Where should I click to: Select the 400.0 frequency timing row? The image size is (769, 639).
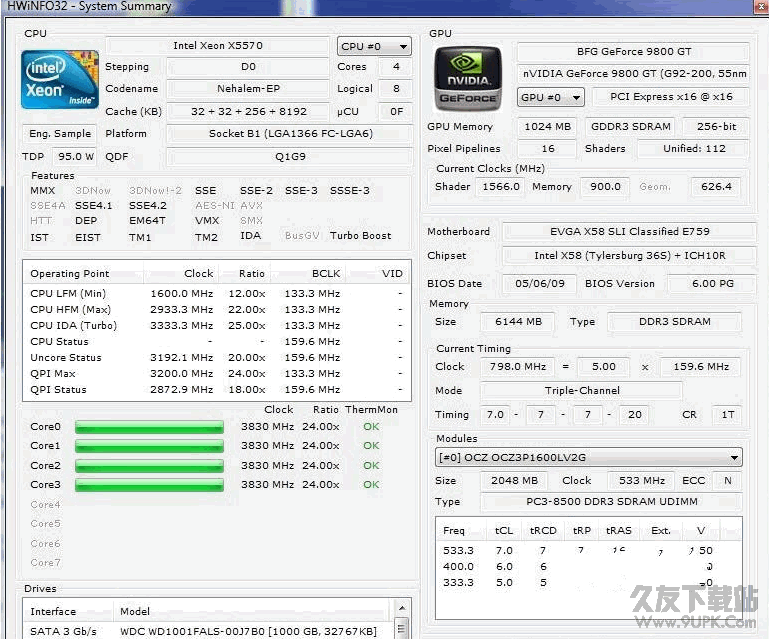[589, 566]
